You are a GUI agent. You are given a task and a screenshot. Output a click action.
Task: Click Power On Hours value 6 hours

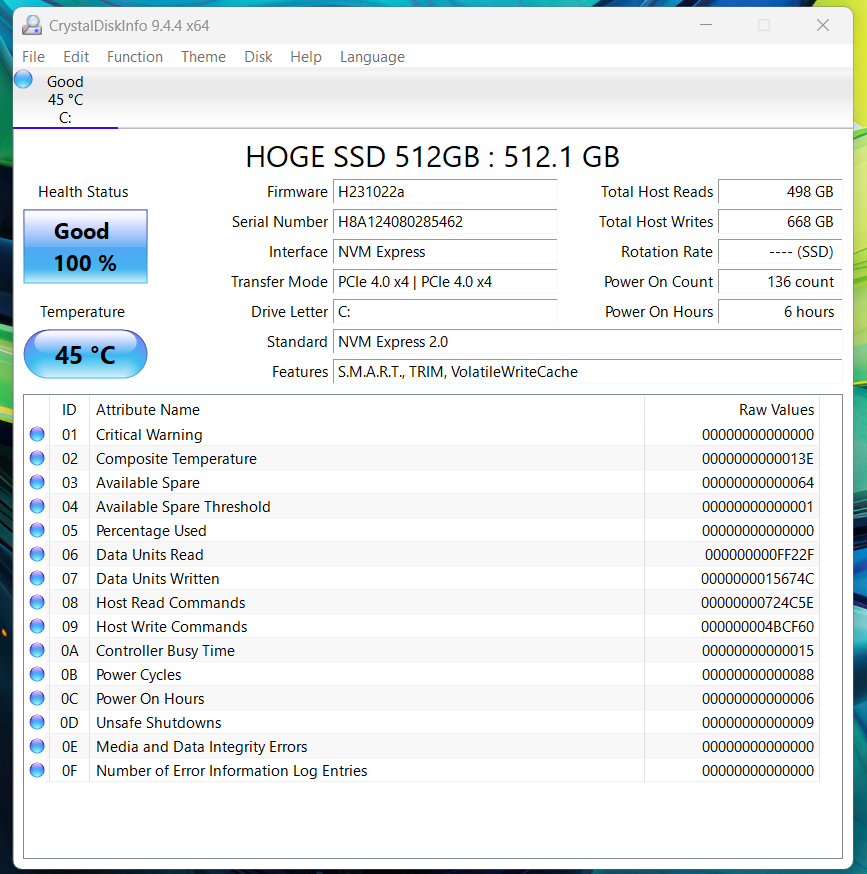(780, 312)
